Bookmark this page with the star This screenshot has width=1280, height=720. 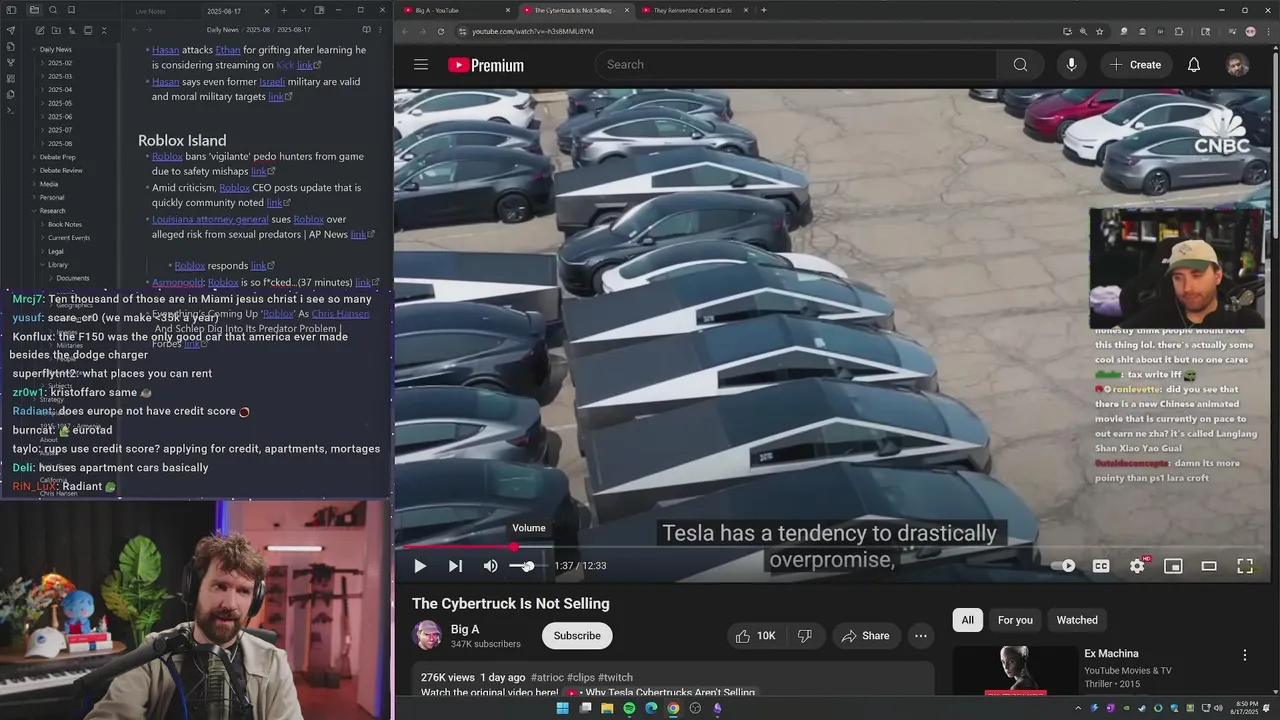(1100, 31)
